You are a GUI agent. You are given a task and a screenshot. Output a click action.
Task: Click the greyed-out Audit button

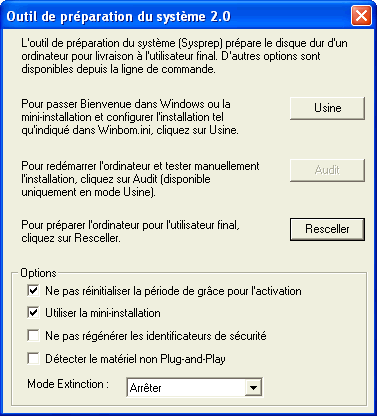tap(327, 170)
